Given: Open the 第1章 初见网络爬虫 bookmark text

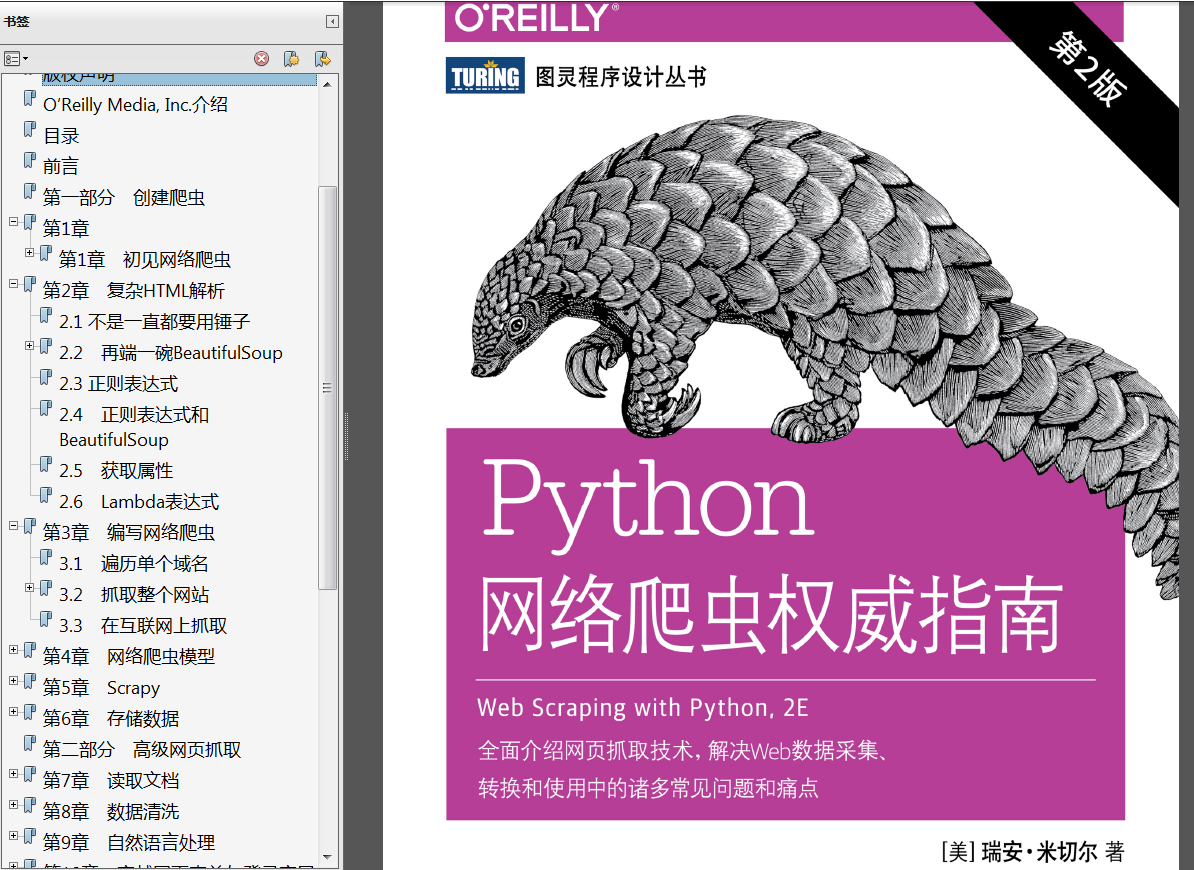Looking at the screenshot, I should coord(145,260).
